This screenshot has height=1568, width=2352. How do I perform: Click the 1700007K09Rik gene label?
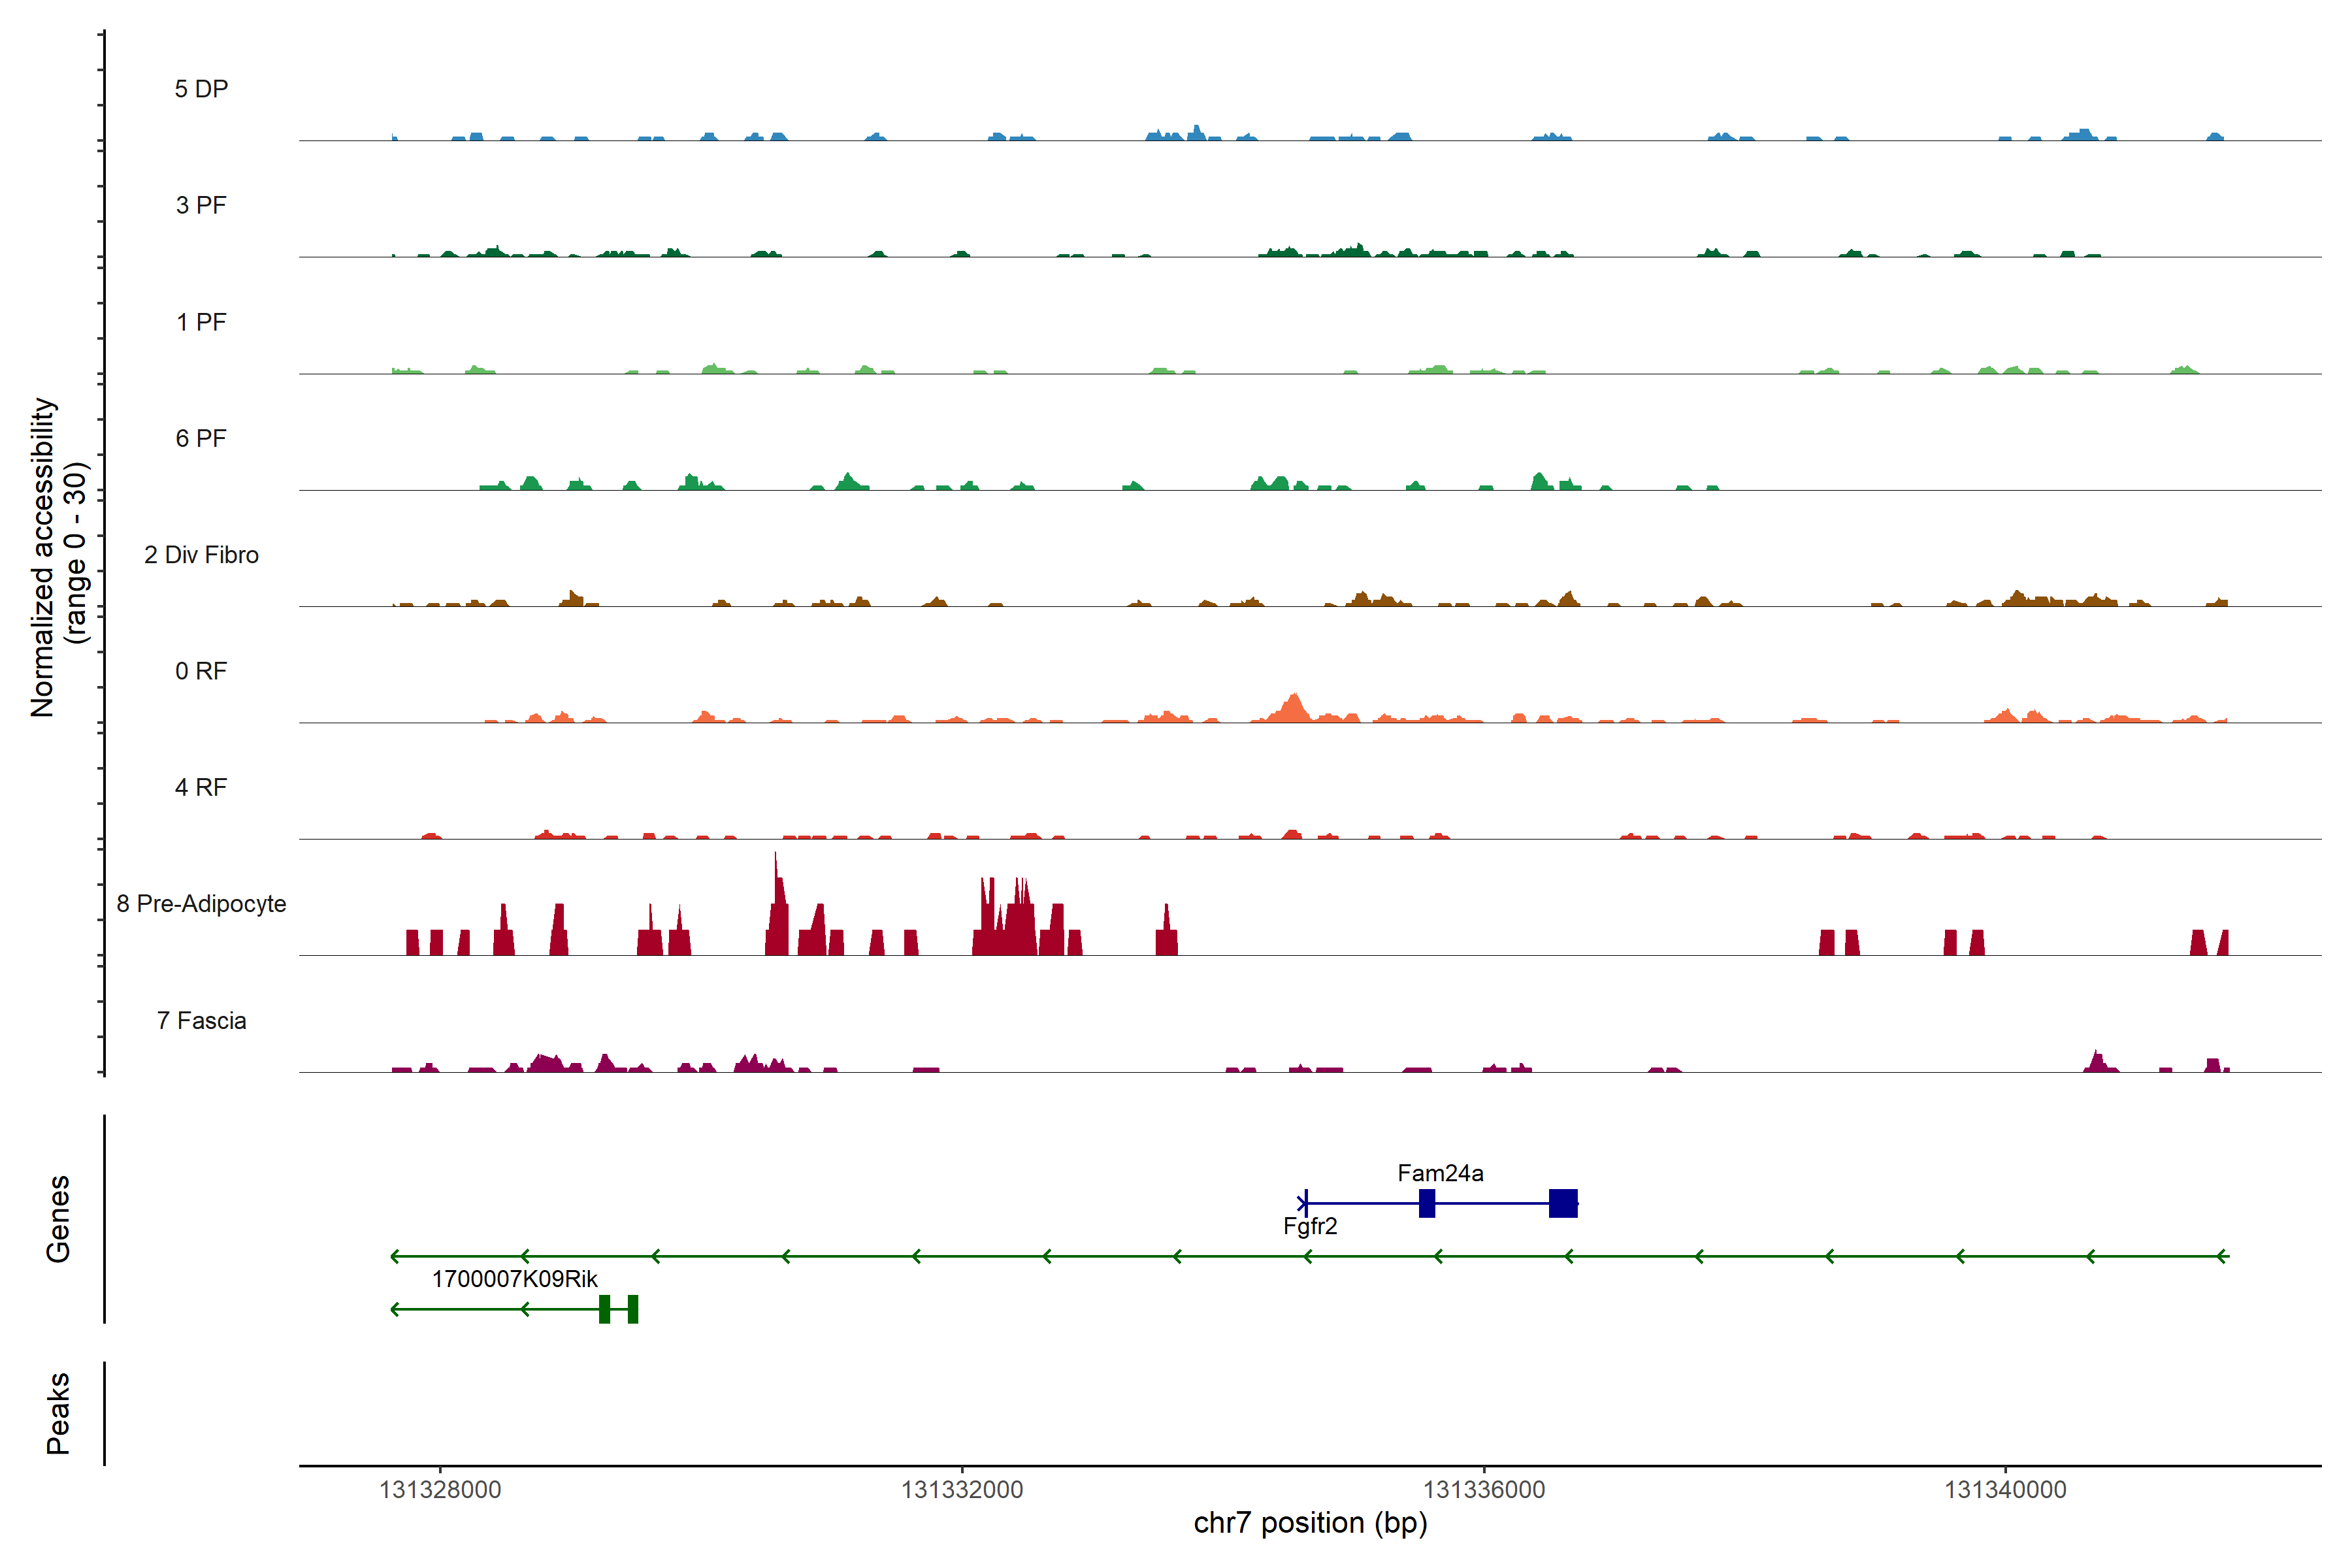click(514, 1279)
